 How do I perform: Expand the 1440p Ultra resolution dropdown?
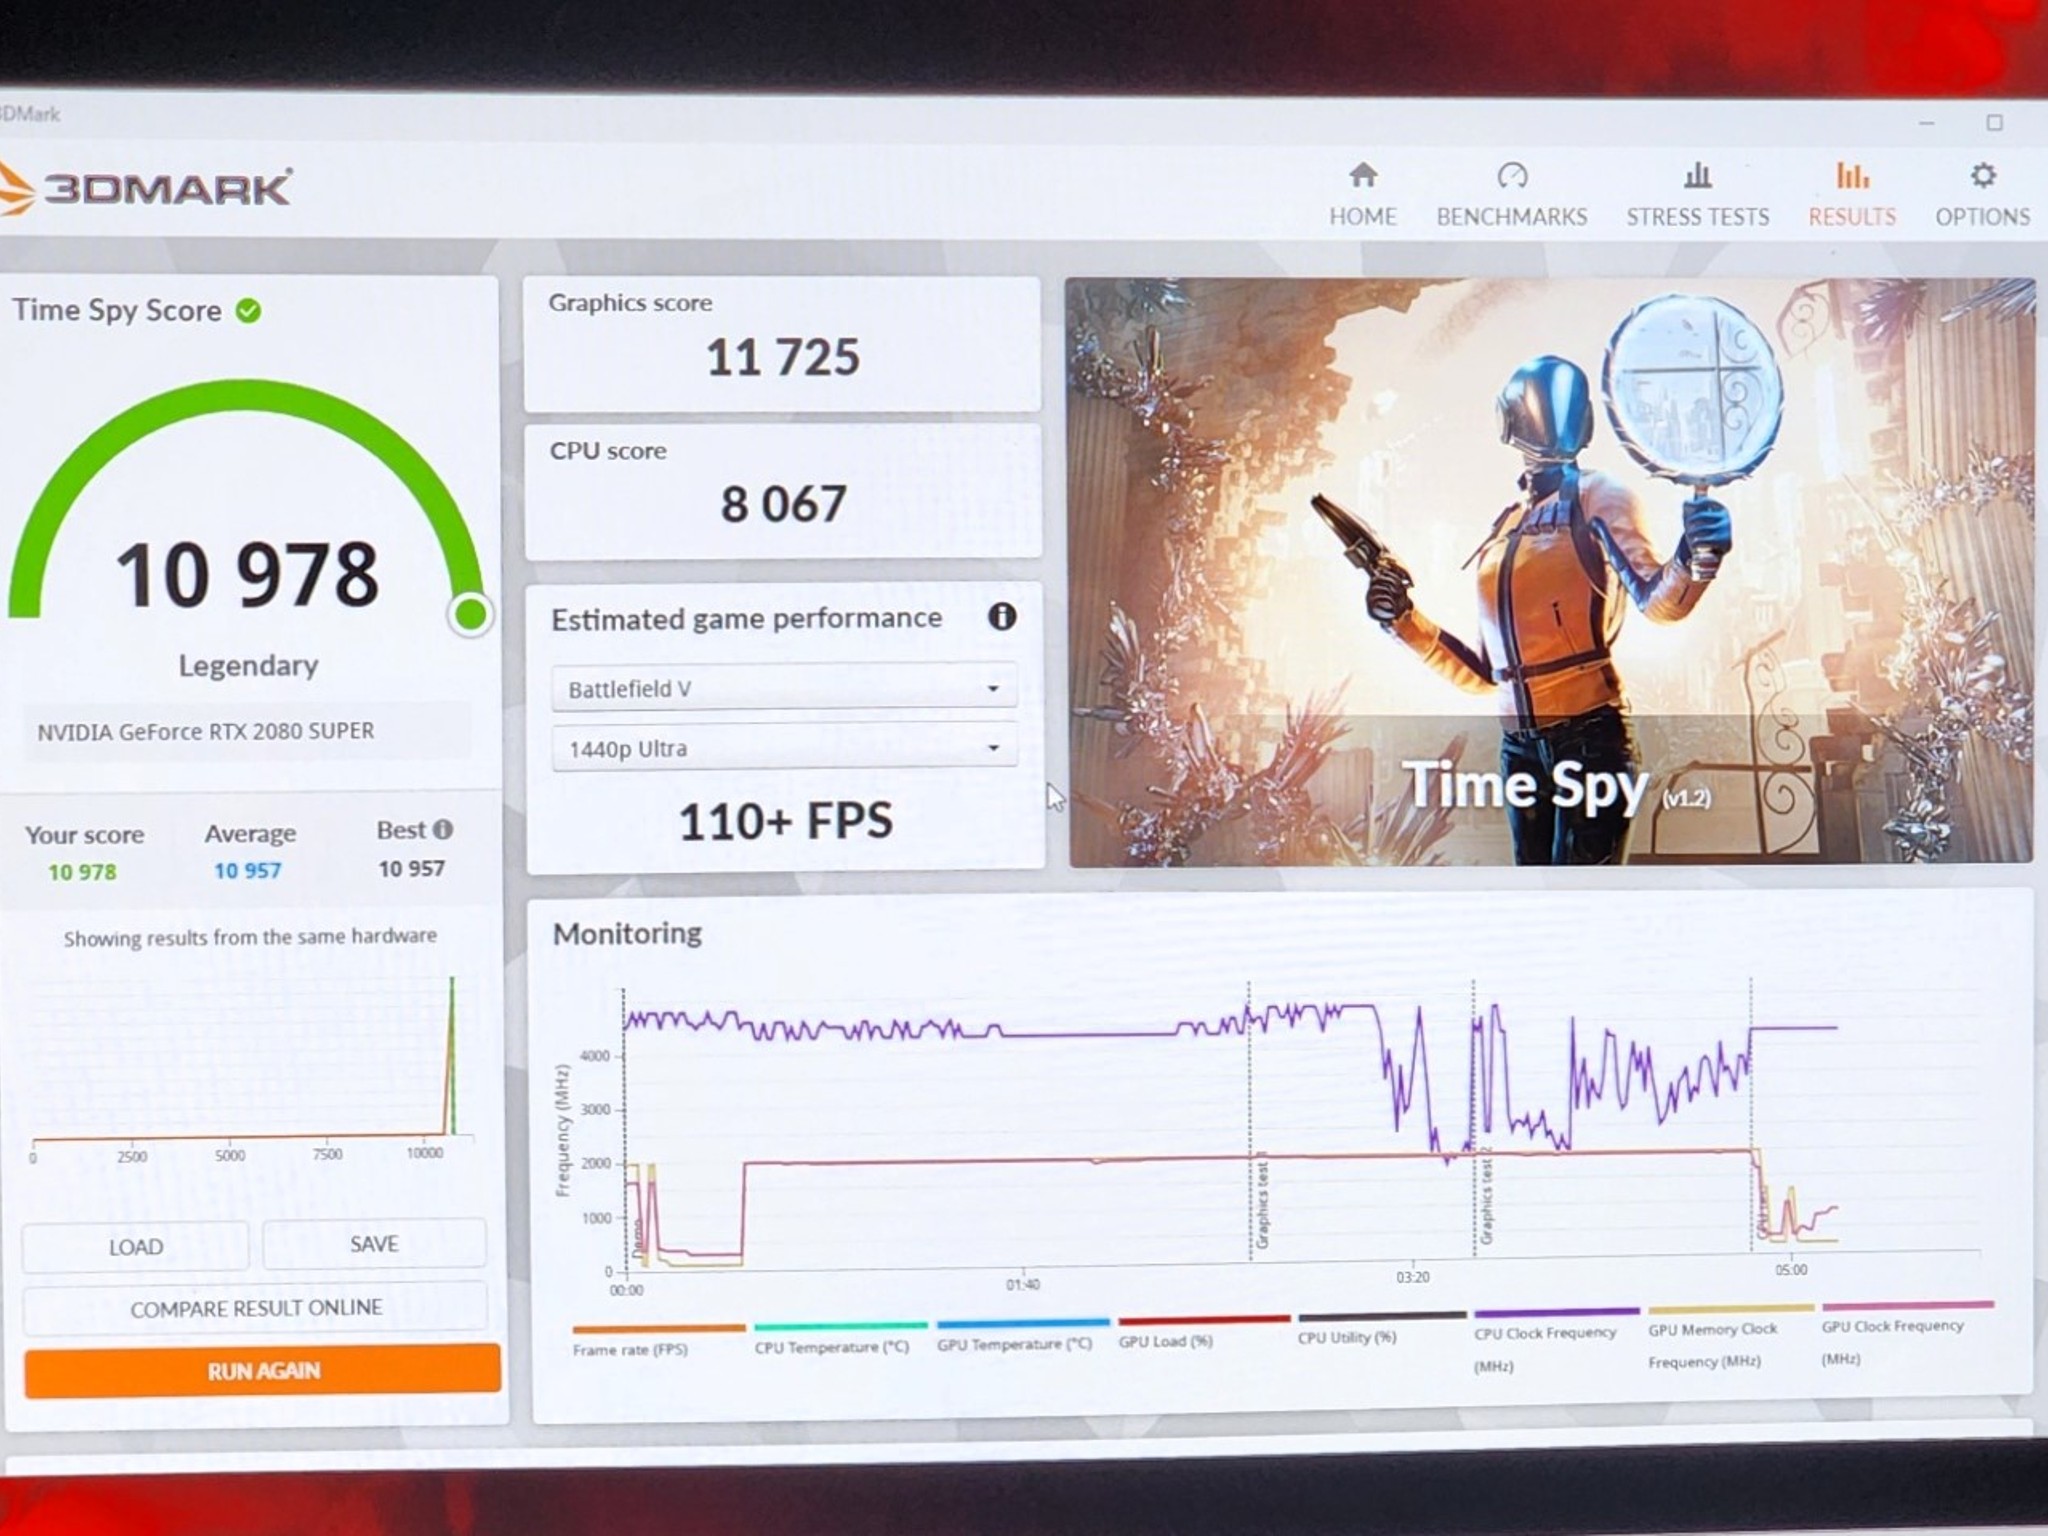pos(784,747)
